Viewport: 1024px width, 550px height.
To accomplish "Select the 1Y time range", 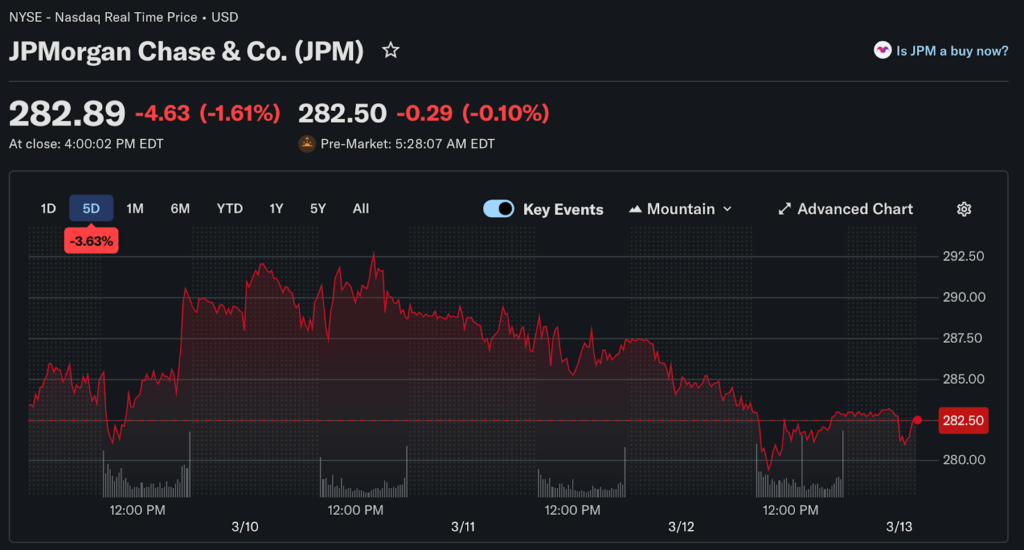I will (x=276, y=209).
